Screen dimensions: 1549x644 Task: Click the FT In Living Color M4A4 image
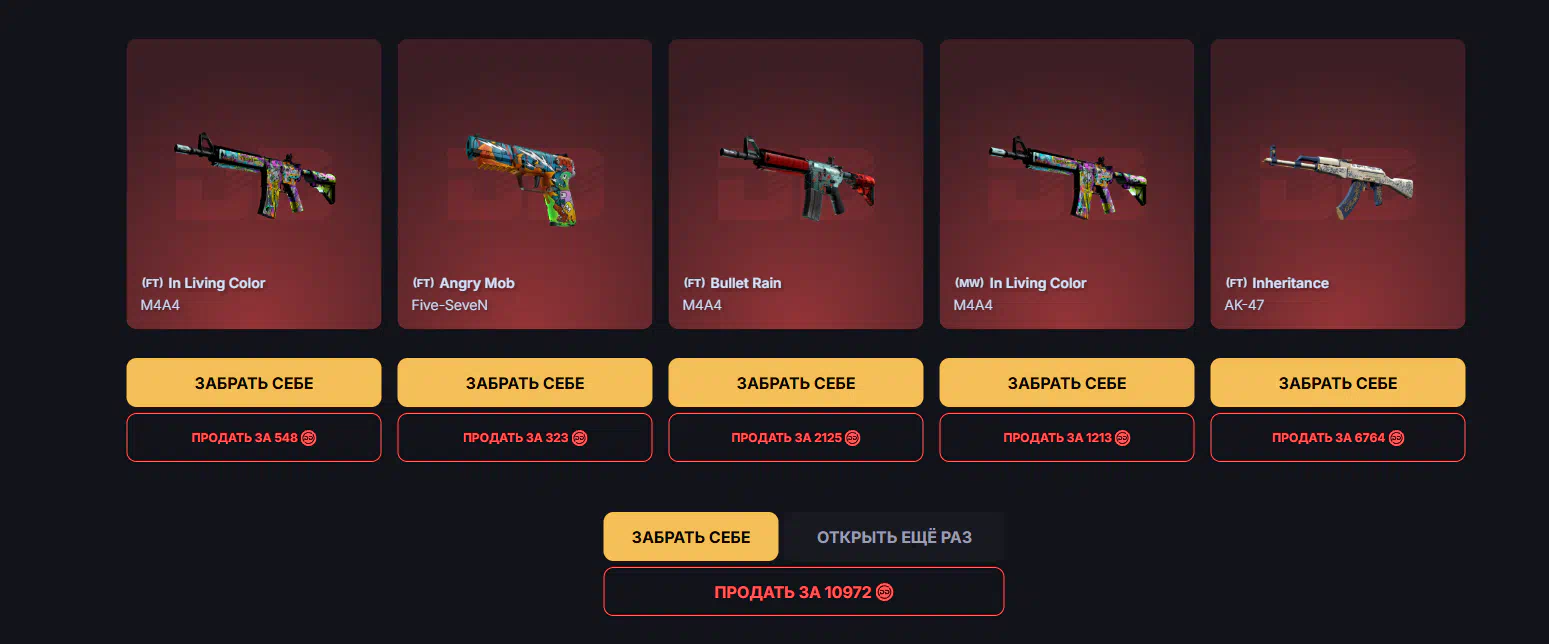click(x=254, y=172)
